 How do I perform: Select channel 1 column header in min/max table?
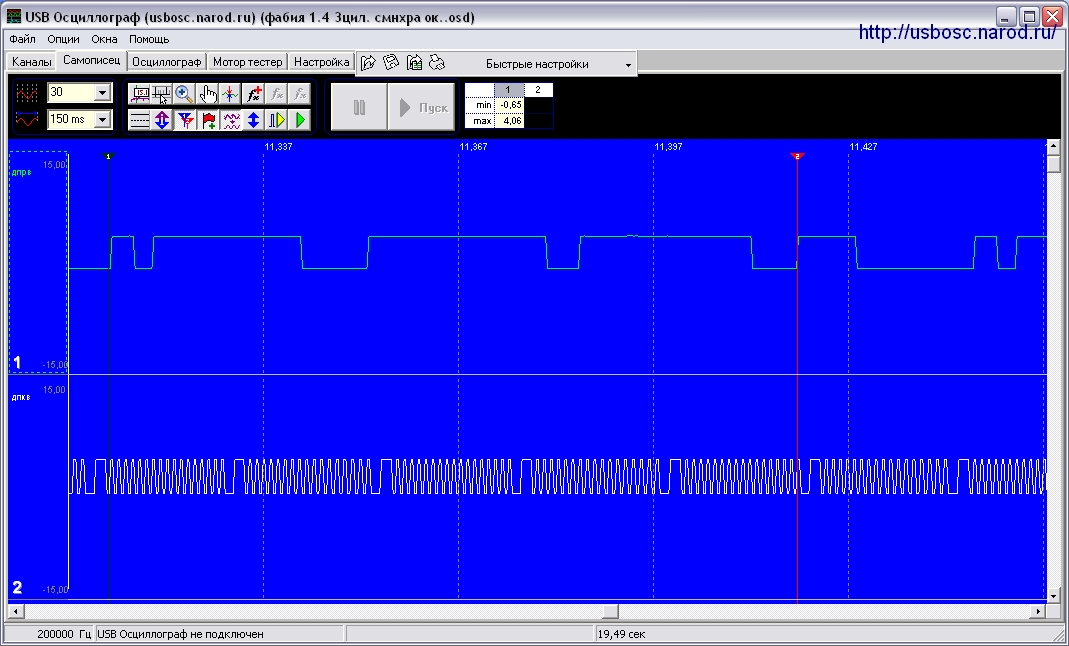pos(508,90)
